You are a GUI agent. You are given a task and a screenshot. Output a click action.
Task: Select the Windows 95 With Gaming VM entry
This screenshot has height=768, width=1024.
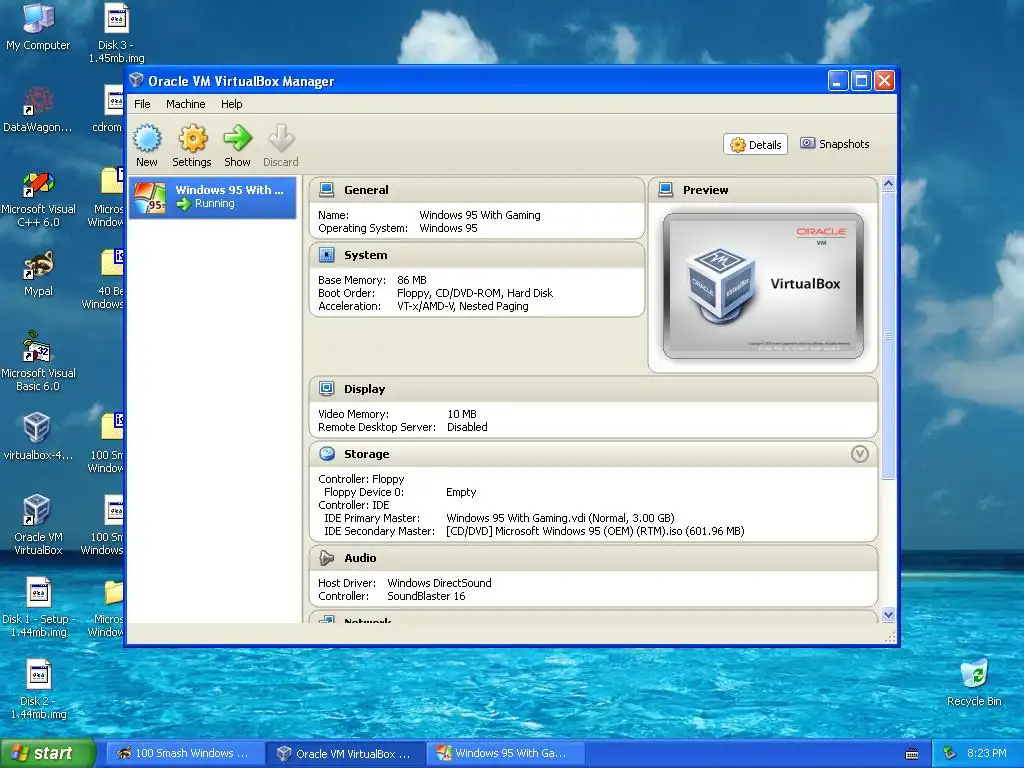point(213,197)
